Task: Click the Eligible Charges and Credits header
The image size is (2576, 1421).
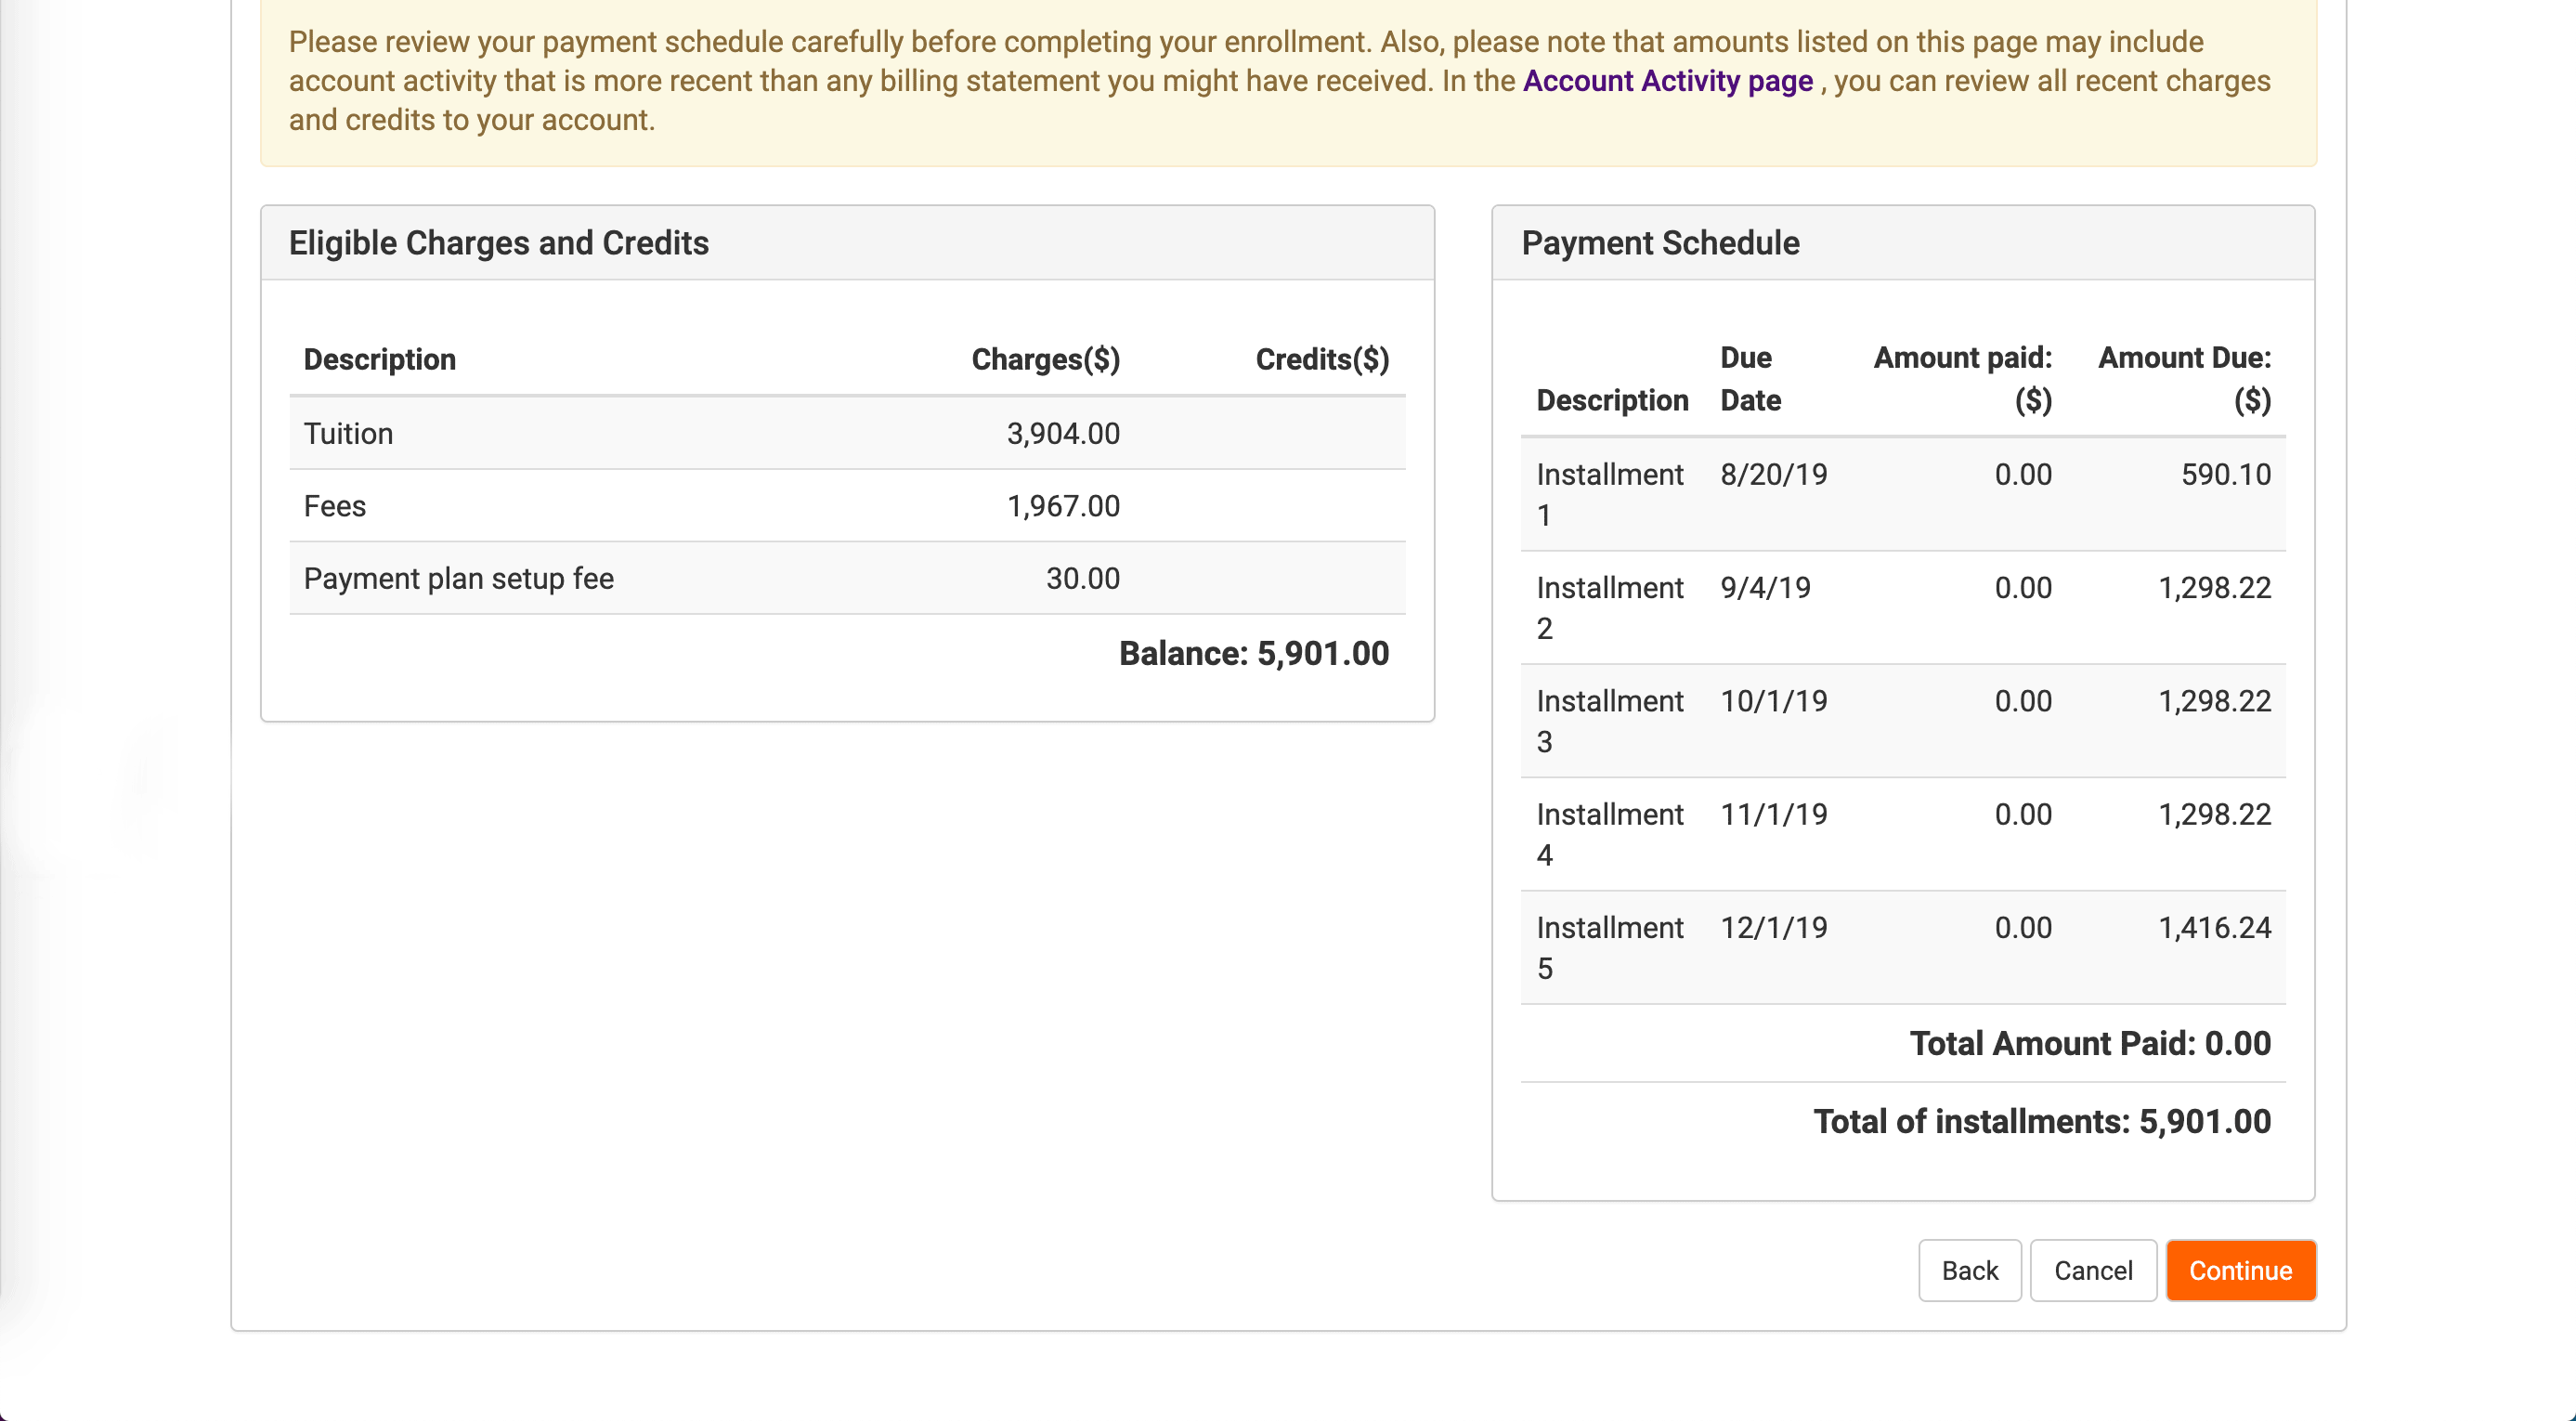Action: pos(499,242)
